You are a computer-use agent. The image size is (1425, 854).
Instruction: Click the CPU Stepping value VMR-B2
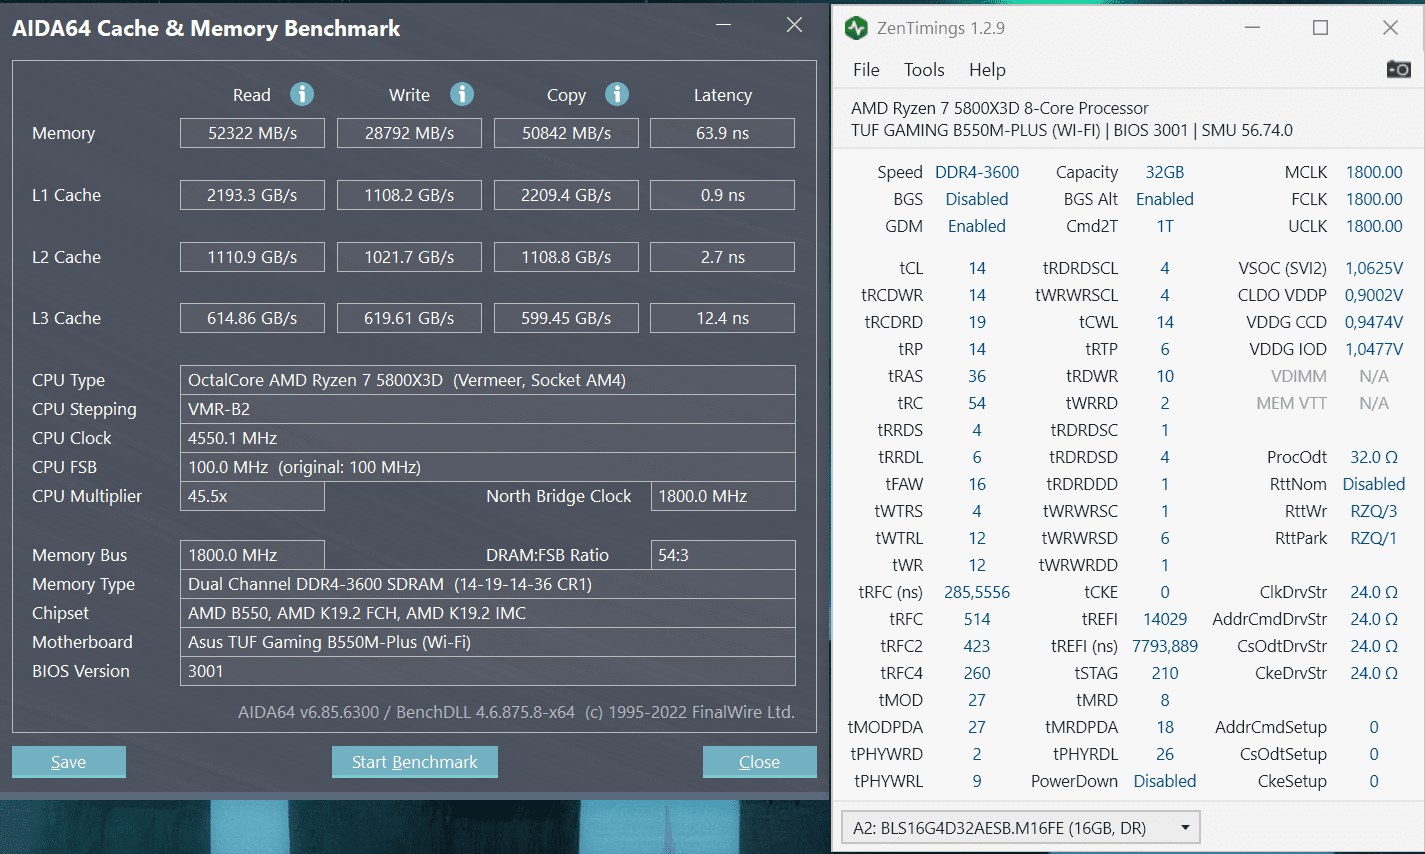tap(488, 409)
